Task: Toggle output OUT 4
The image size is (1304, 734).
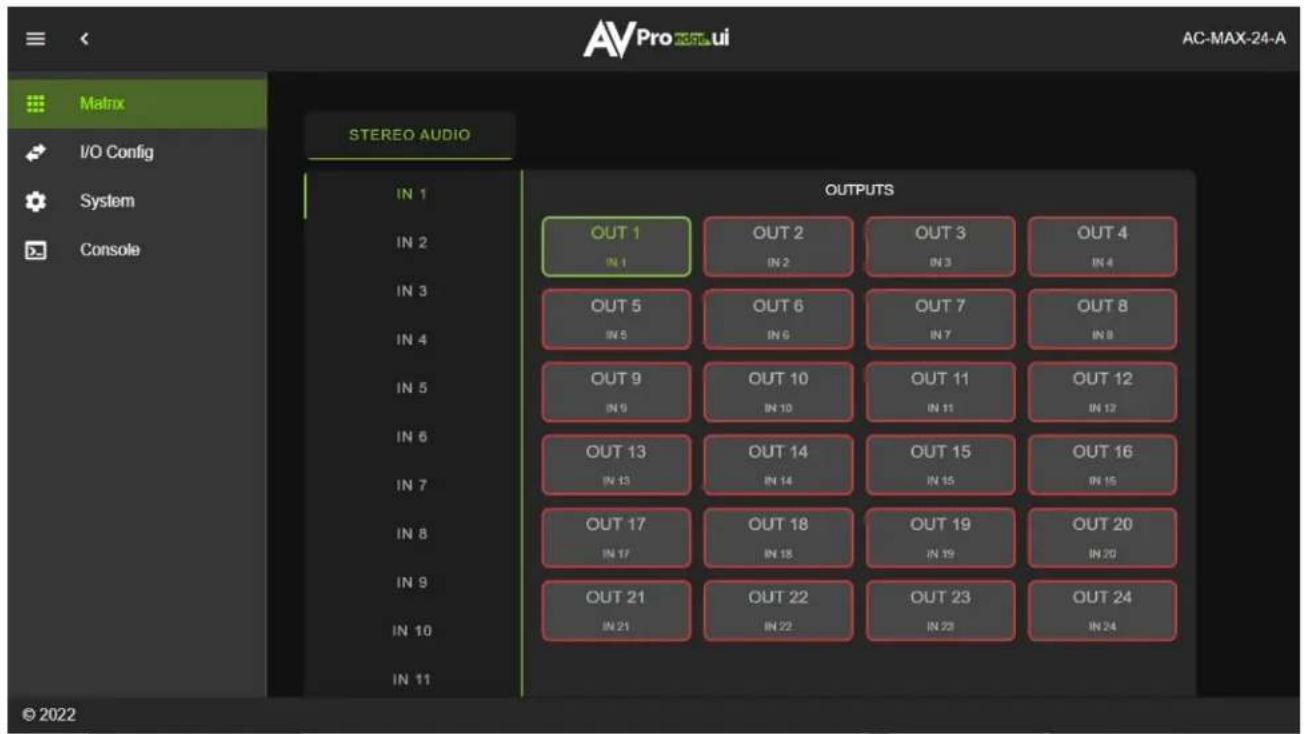Action: click(x=1102, y=246)
